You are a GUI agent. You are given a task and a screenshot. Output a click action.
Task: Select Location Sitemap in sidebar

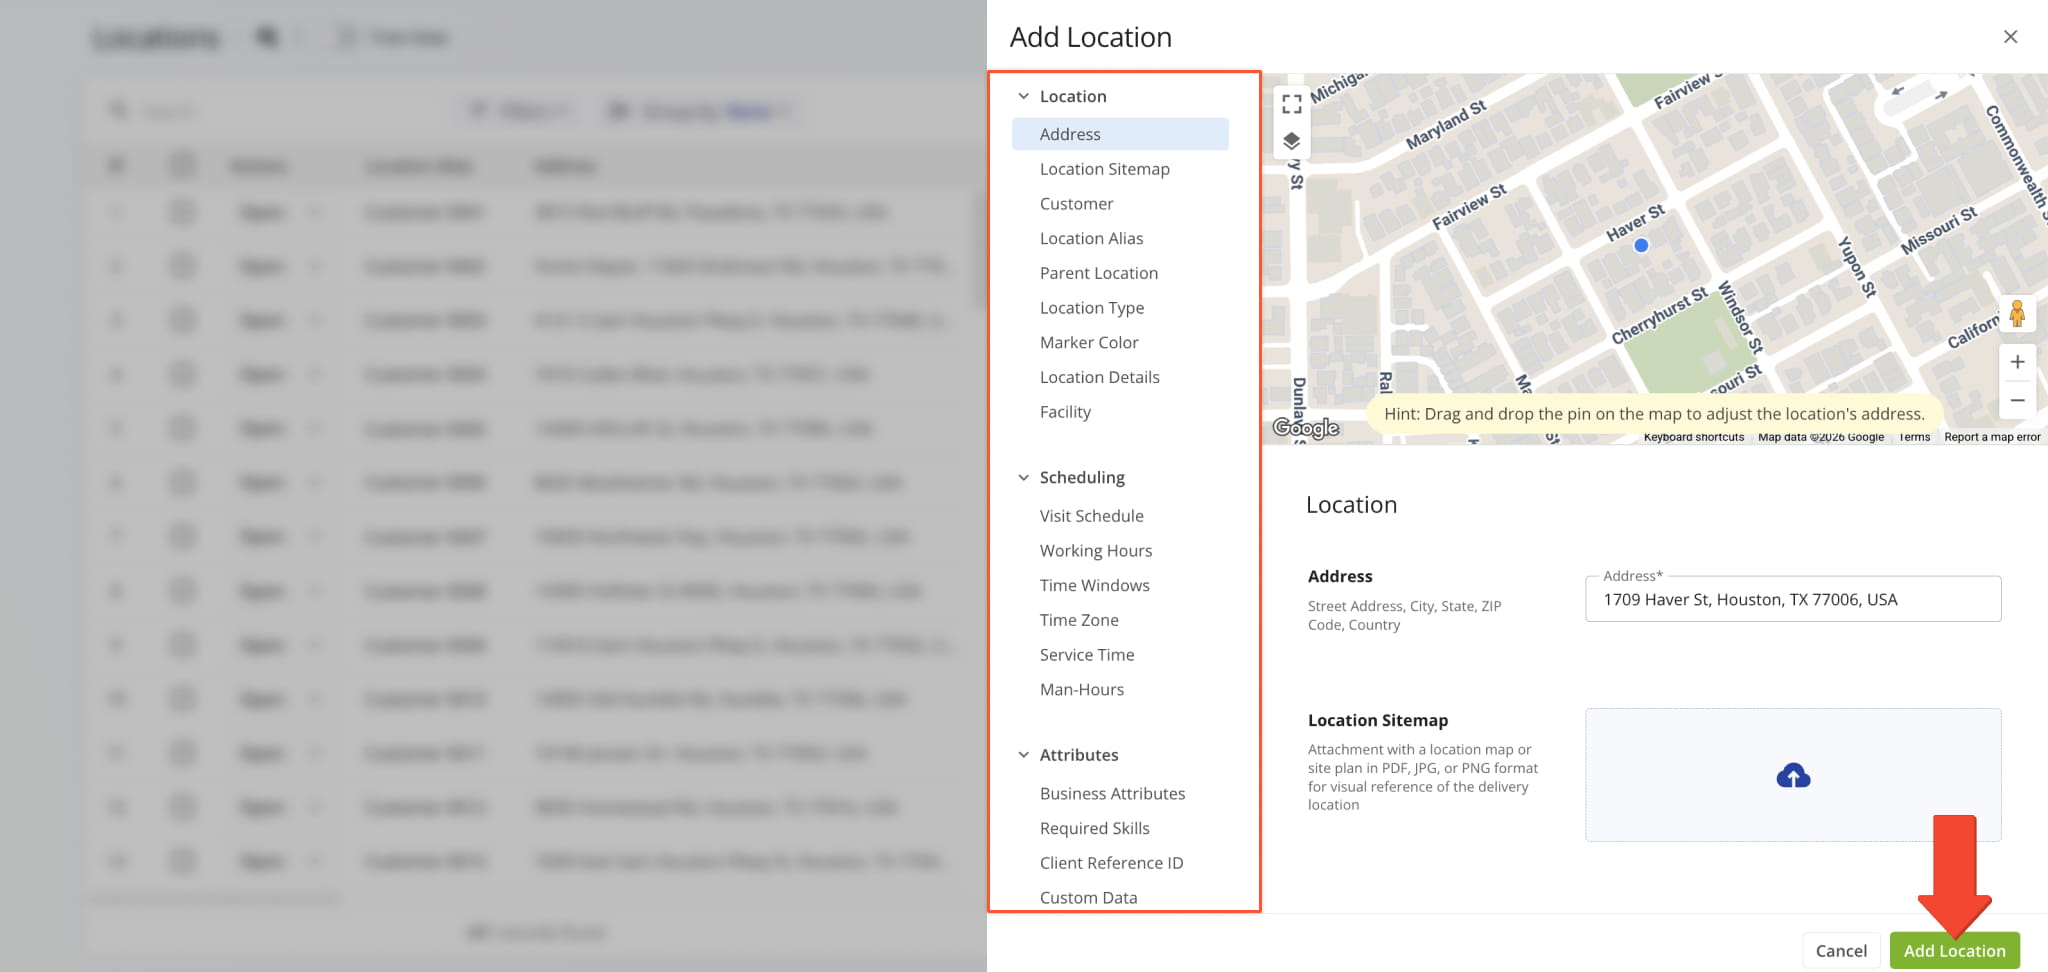coord(1104,169)
